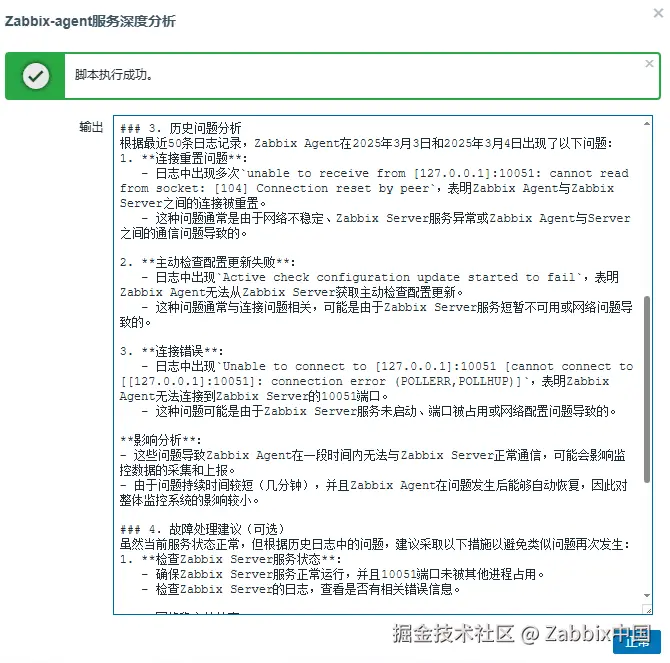Click the 'Active check configuration update started to fail' text
Viewport: 670px width, 663px height.
click(x=400, y=277)
